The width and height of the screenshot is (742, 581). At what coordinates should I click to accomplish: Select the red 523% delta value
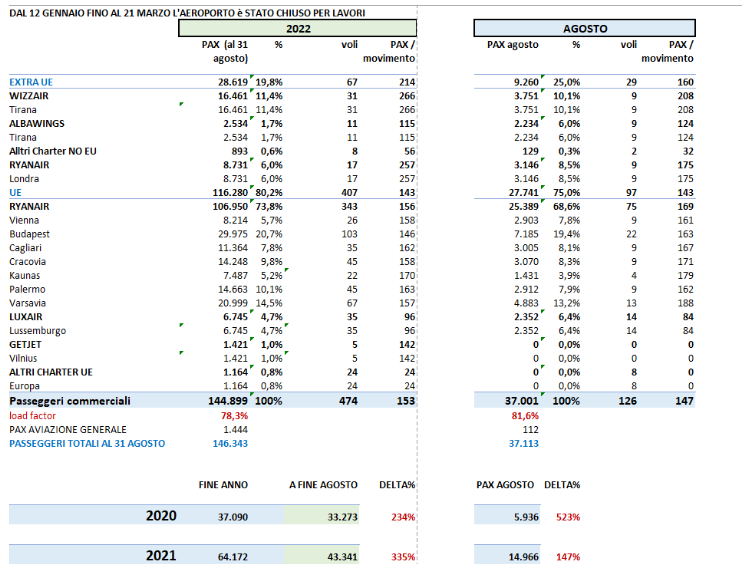point(568,517)
